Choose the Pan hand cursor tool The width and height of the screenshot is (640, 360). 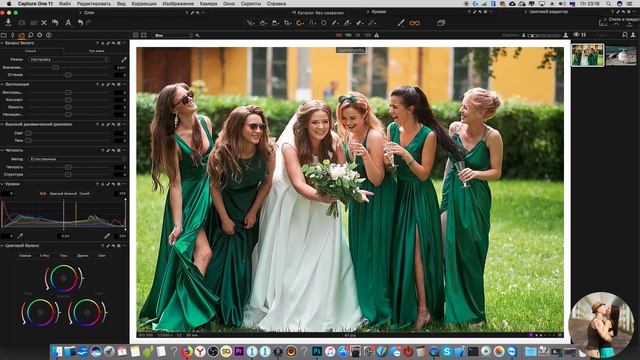coord(263,23)
